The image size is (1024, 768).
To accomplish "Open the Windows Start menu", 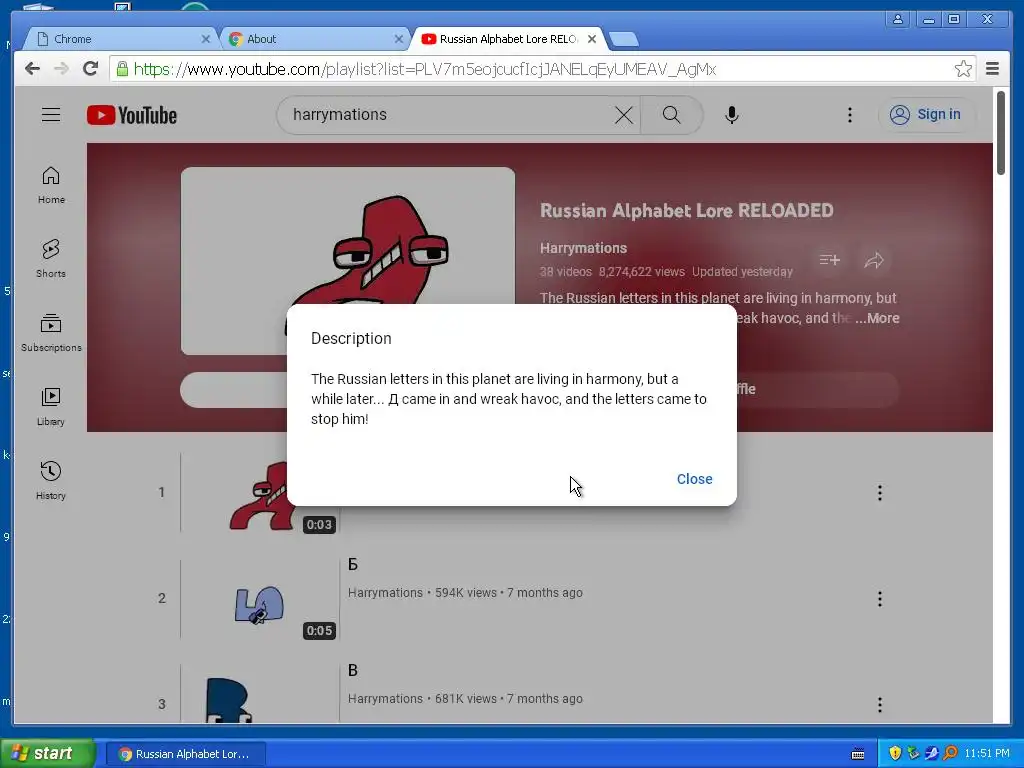I will tap(47, 754).
